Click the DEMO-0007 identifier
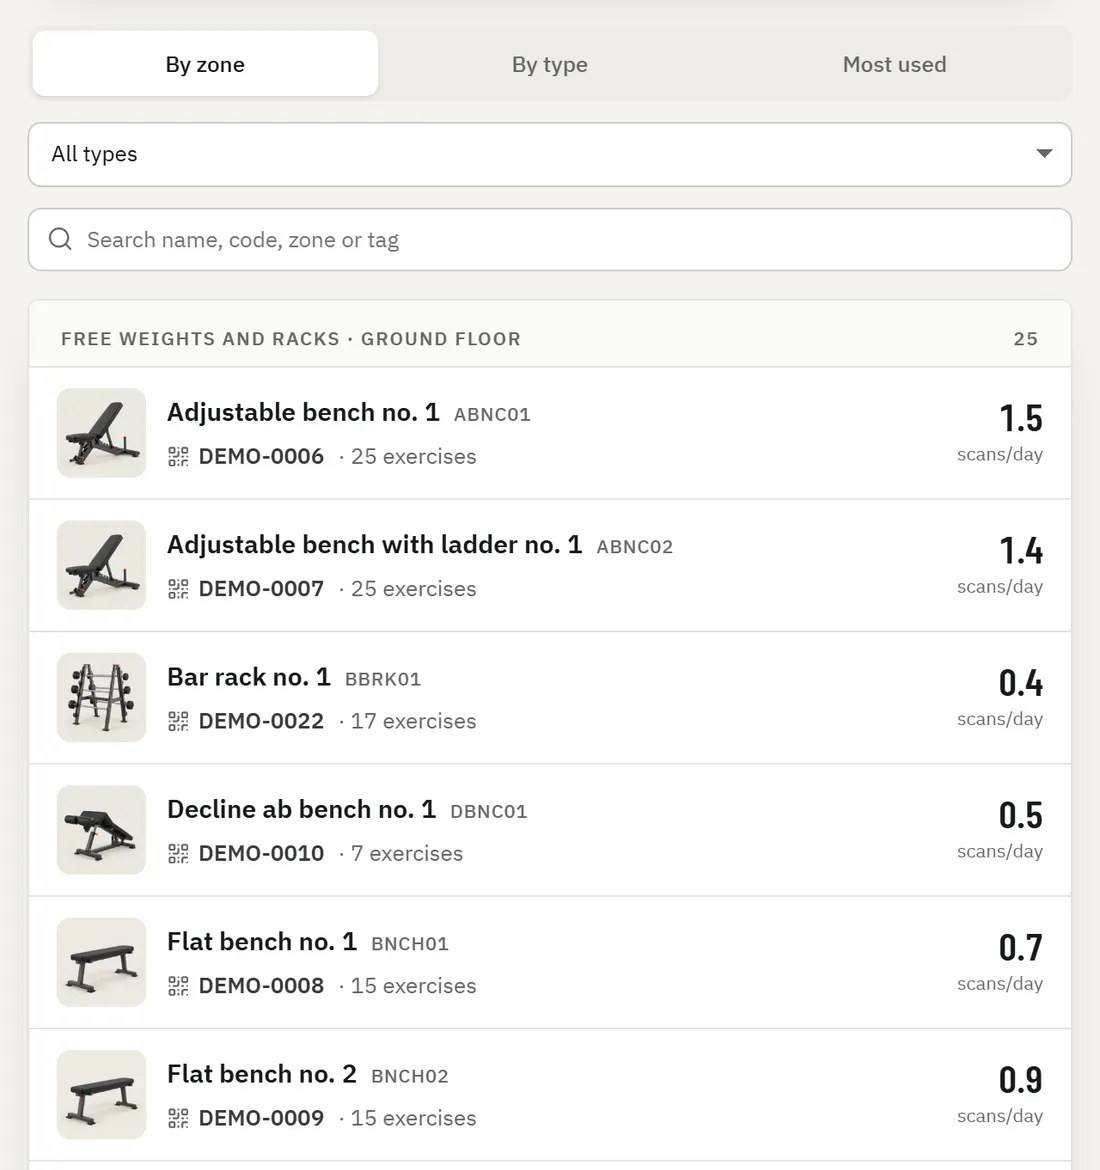This screenshot has width=1100, height=1170. [x=261, y=589]
